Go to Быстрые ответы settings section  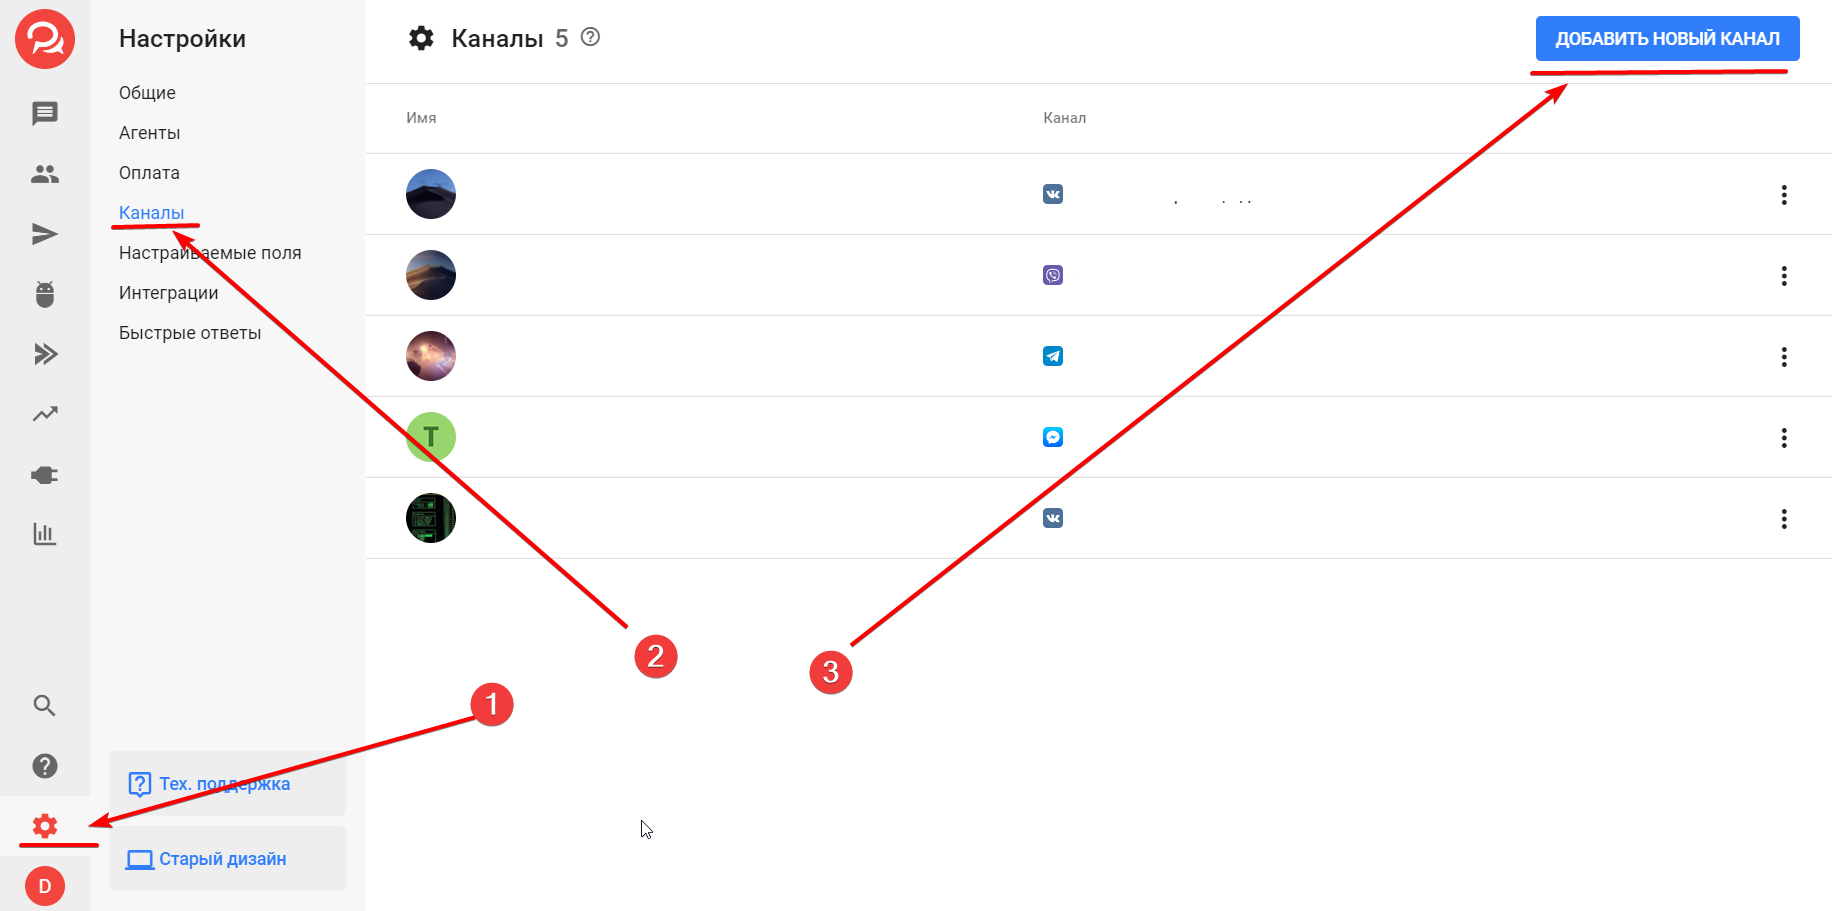click(x=190, y=333)
